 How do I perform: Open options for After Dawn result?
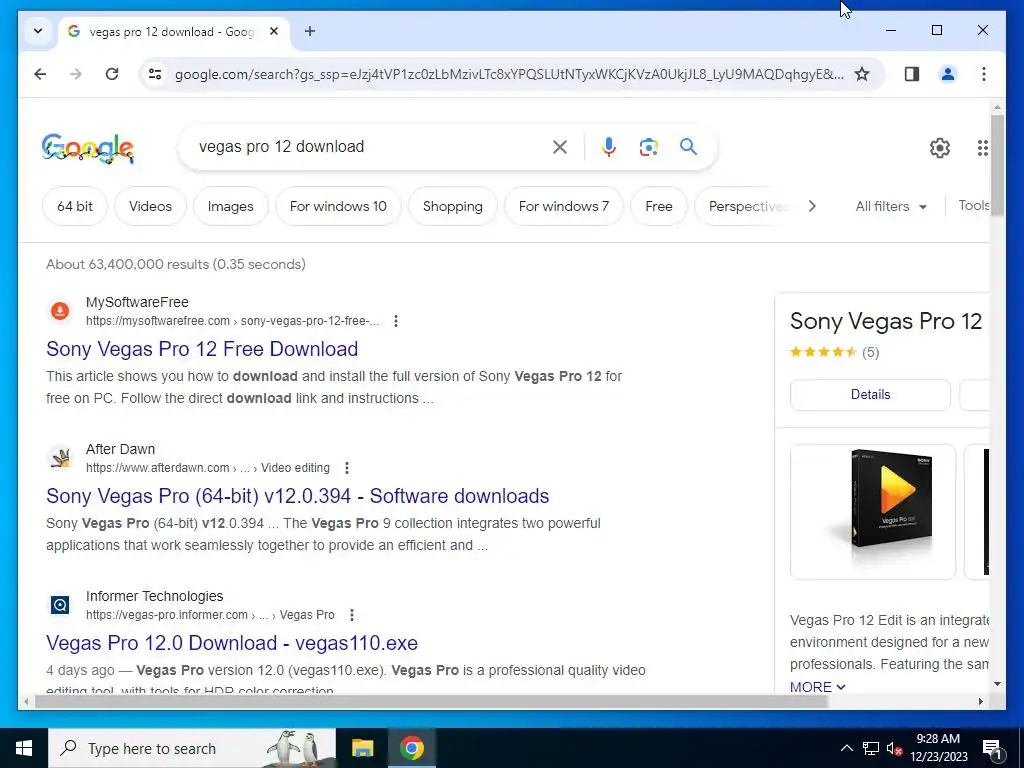[347, 468]
